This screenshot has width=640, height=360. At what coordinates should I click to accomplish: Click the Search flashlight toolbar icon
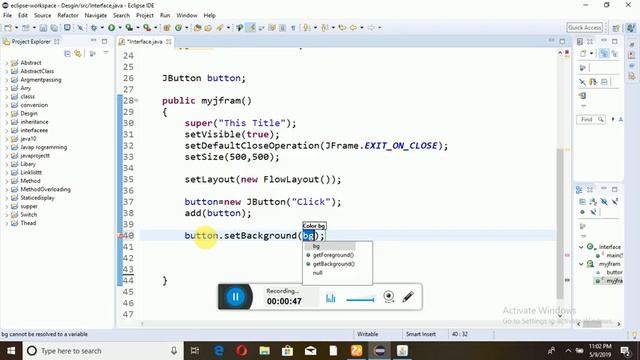[220, 28]
